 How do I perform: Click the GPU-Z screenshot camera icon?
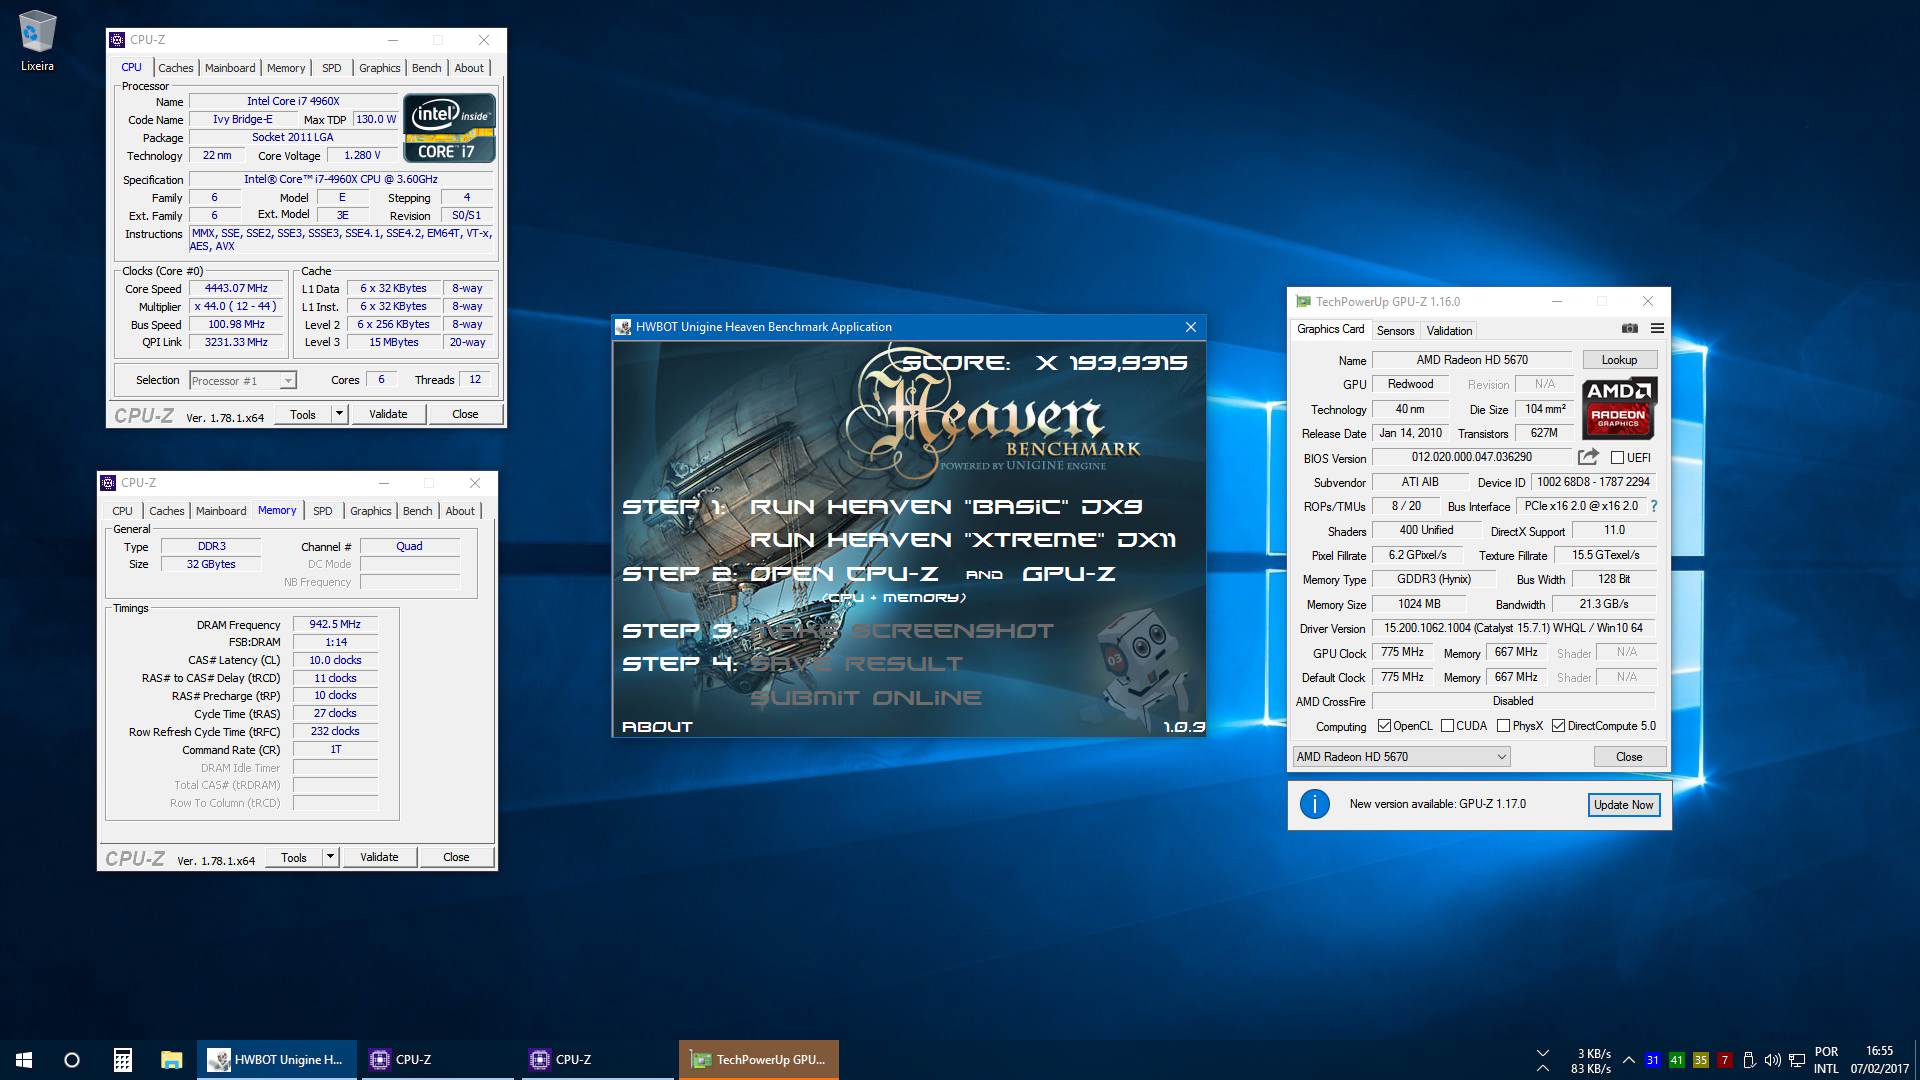(x=1629, y=329)
